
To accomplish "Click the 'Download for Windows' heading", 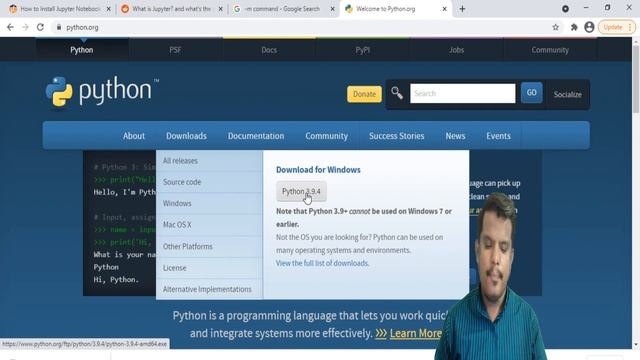I will coord(318,170).
